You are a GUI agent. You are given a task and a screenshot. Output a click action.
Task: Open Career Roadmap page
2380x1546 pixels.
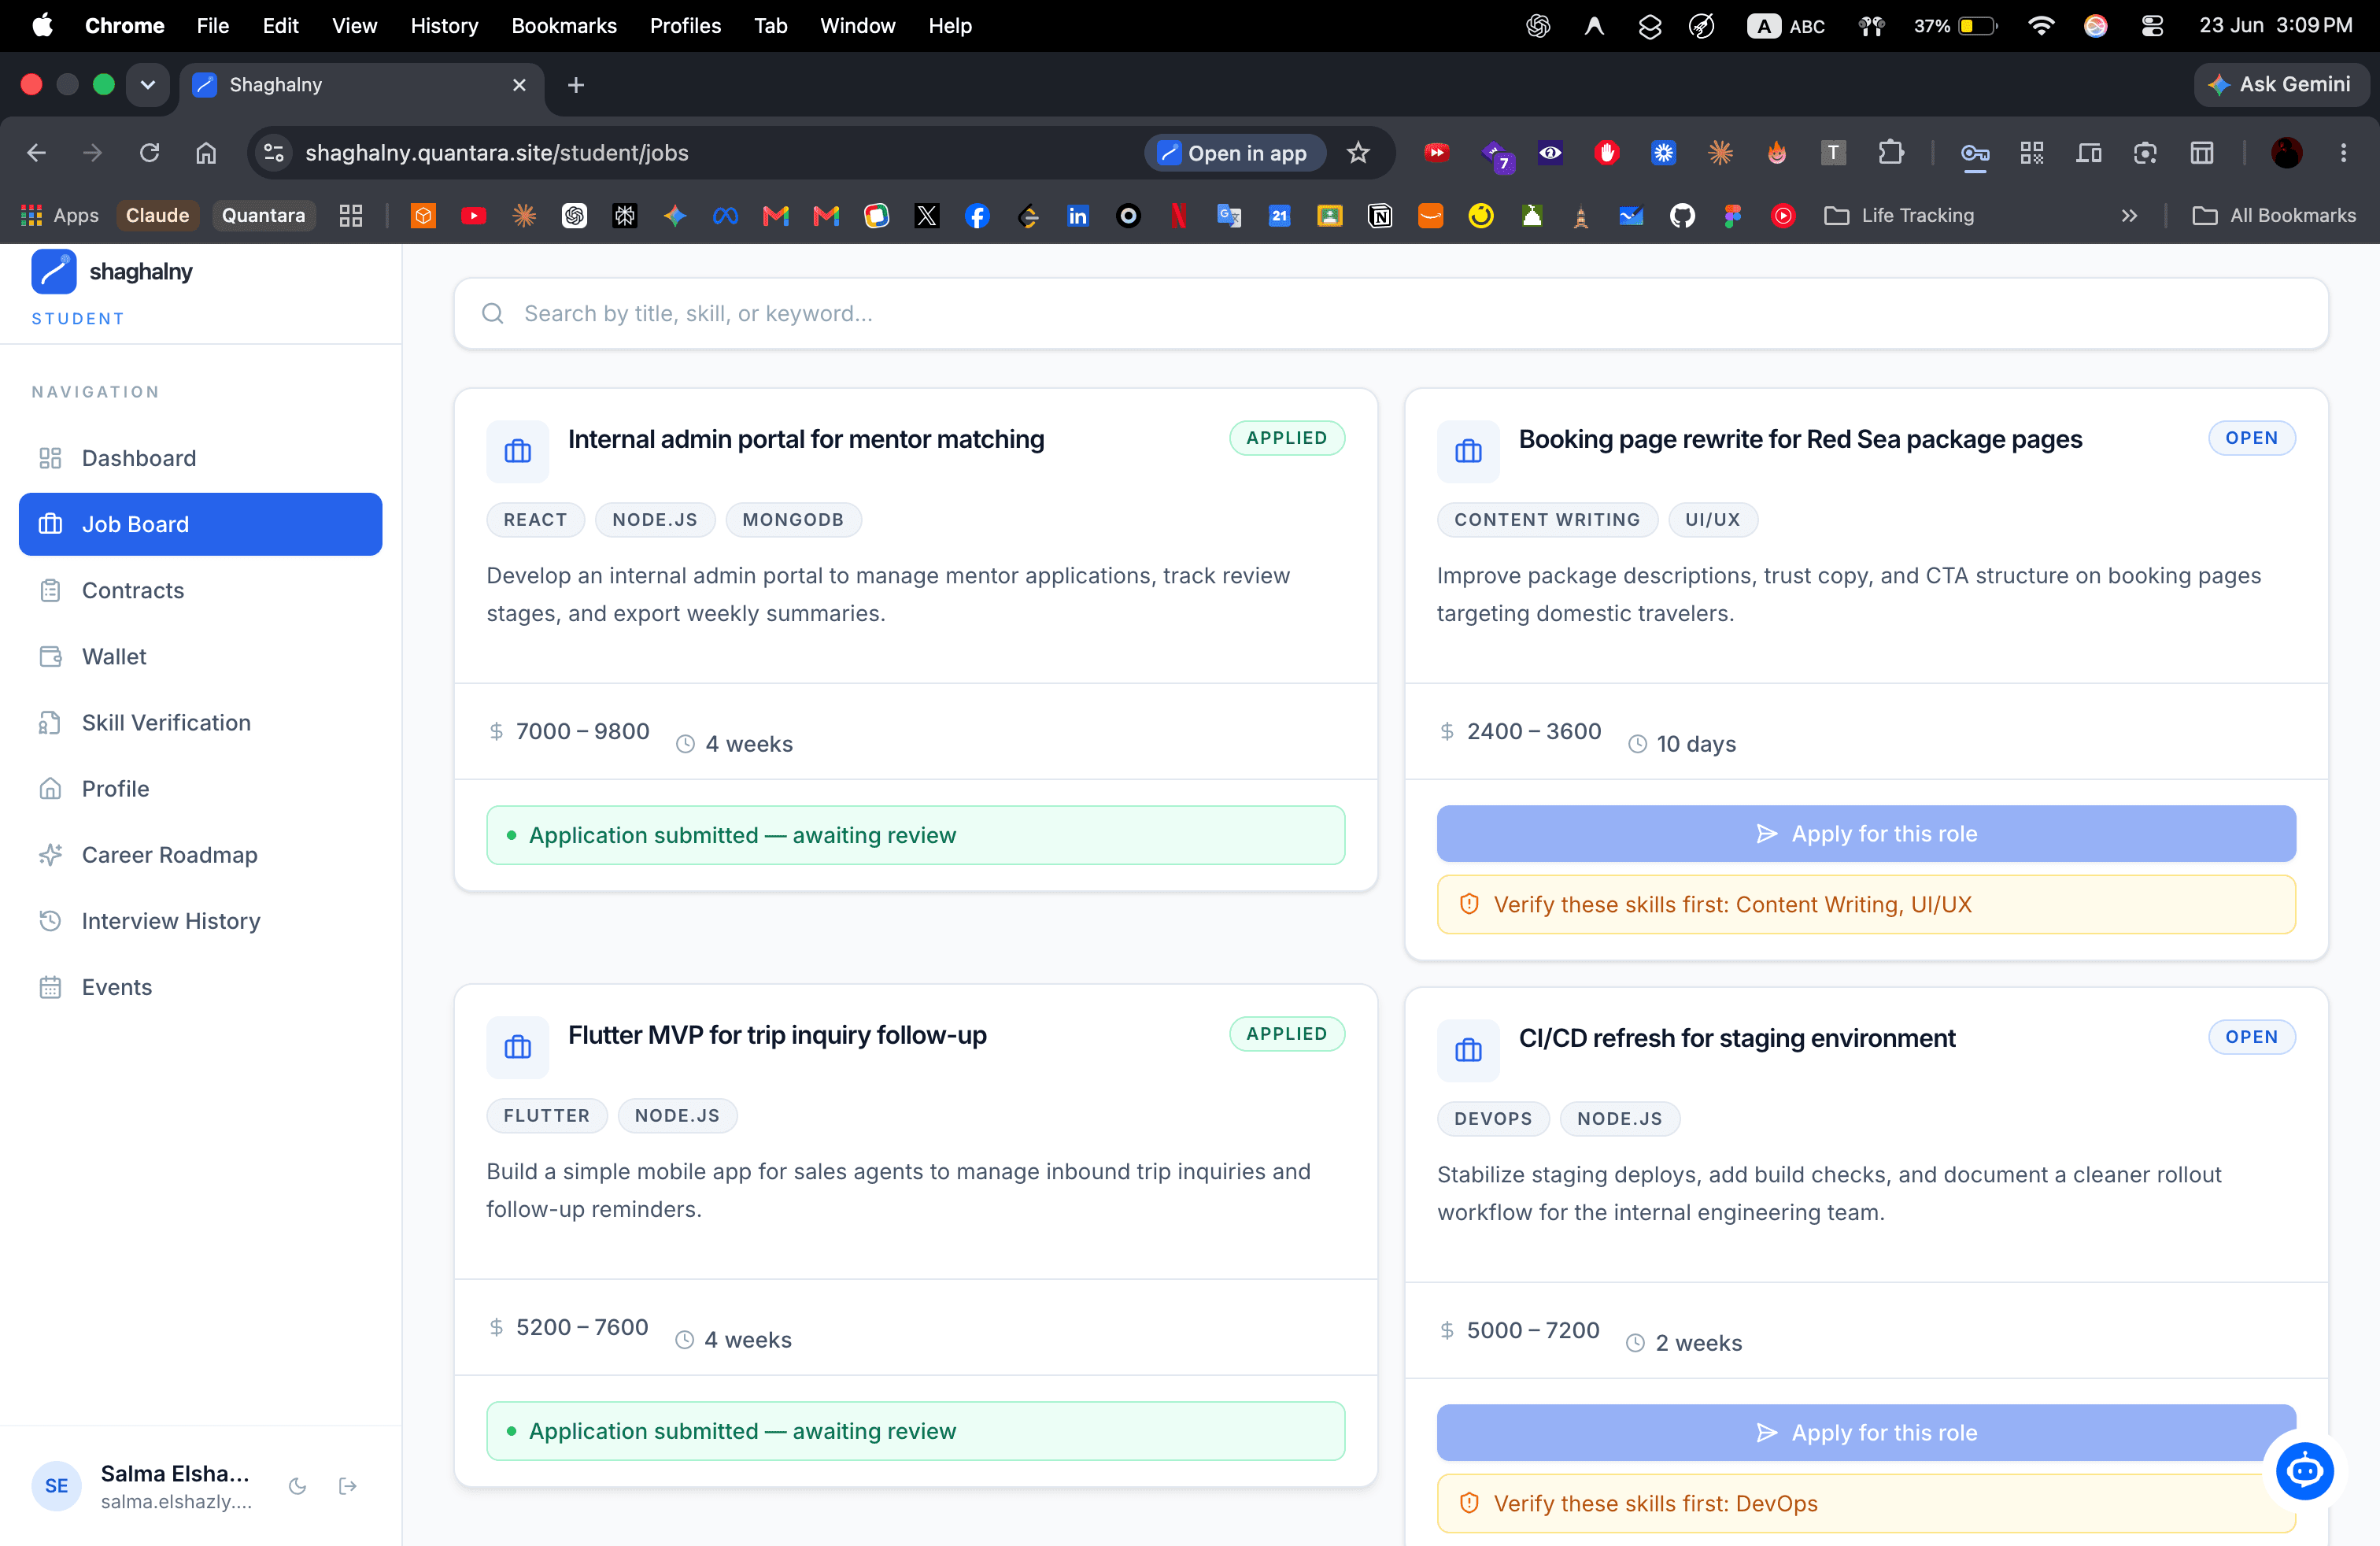point(200,854)
